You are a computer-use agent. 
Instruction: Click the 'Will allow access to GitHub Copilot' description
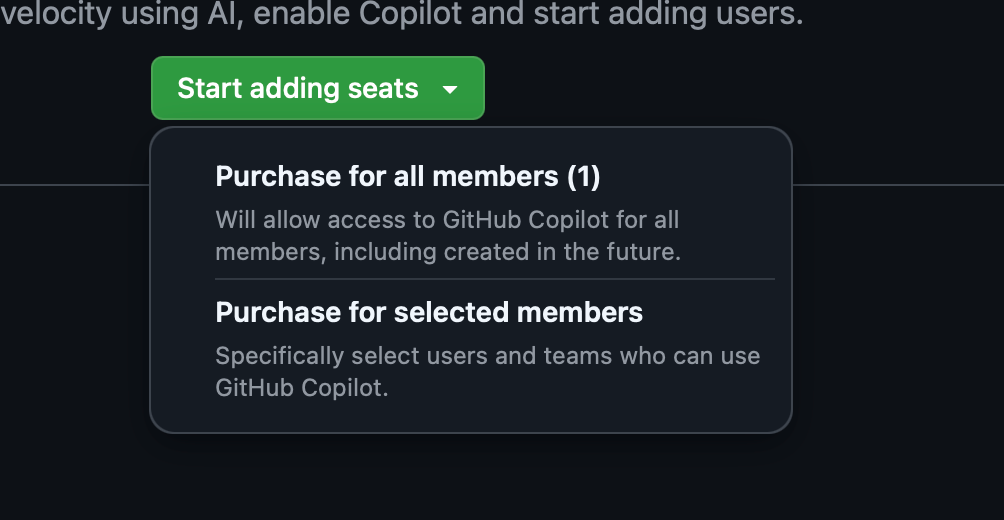coord(447,219)
